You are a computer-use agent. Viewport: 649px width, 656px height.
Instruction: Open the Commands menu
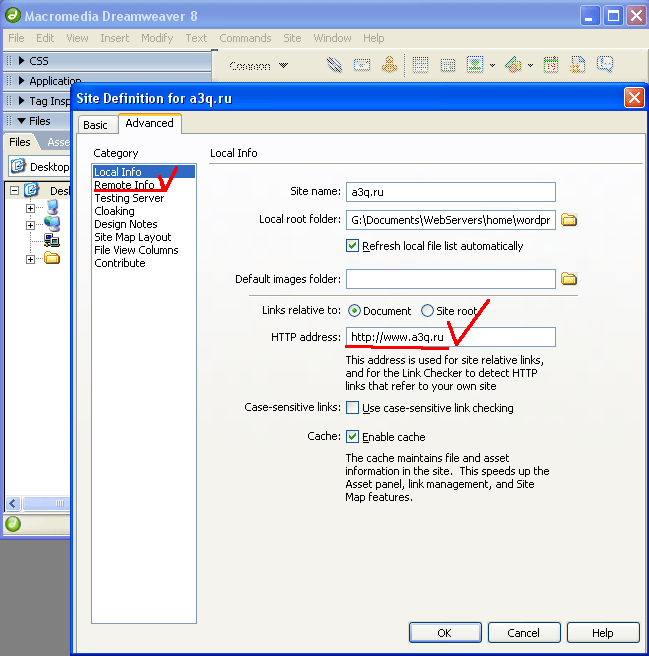click(x=245, y=38)
